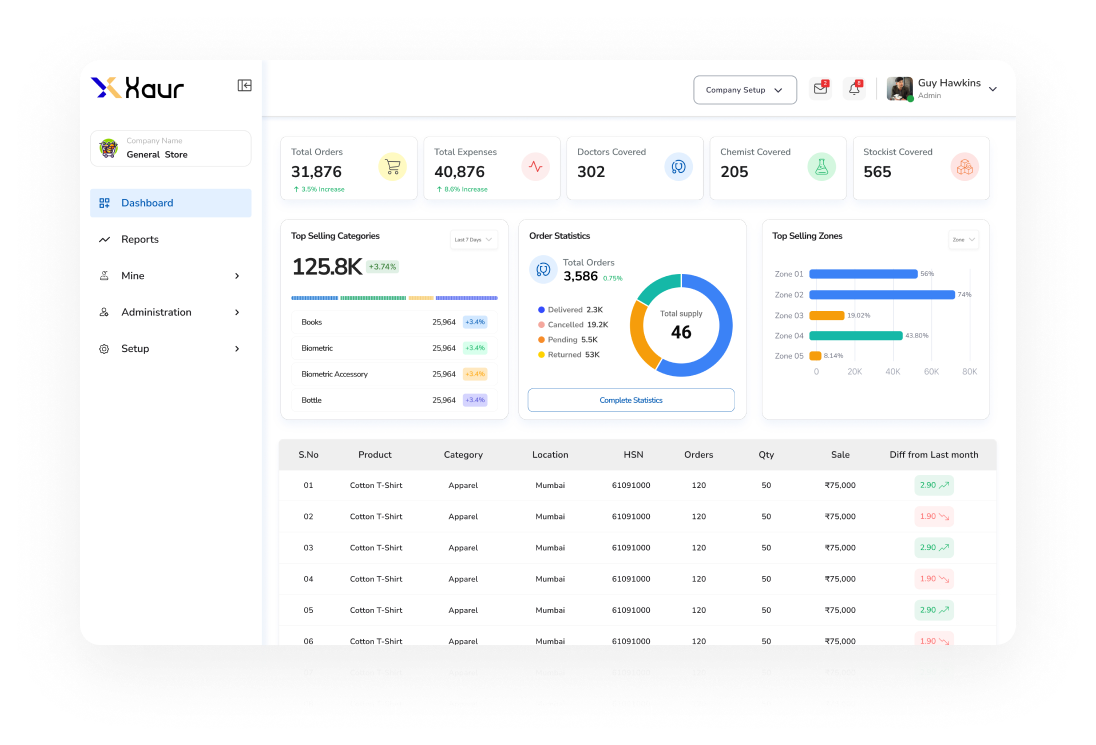Screen dimensions: 1096x745
Task: Click the shopping cart icon on Total Orders card
Action: 393,166
